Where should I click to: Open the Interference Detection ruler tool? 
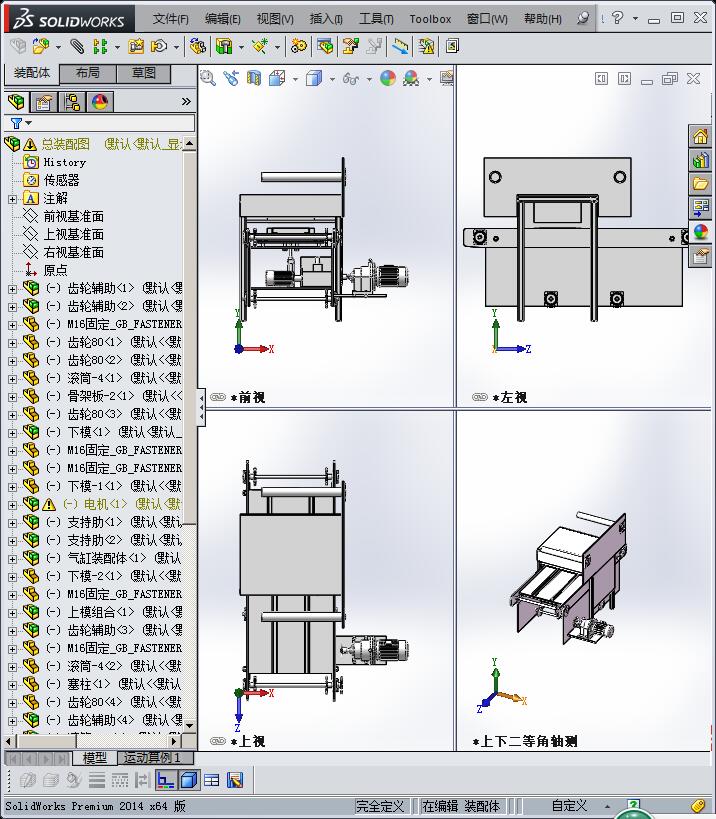point(401,46)
